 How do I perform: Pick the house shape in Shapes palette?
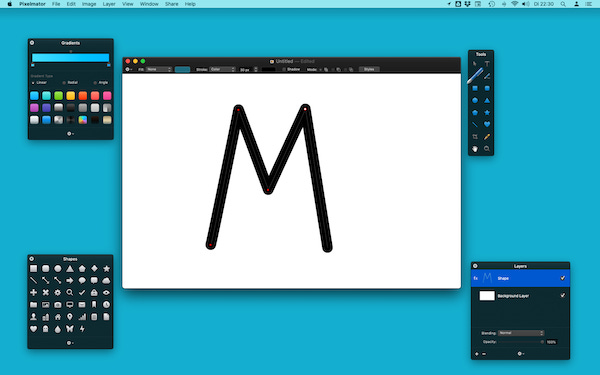point(58,317)
